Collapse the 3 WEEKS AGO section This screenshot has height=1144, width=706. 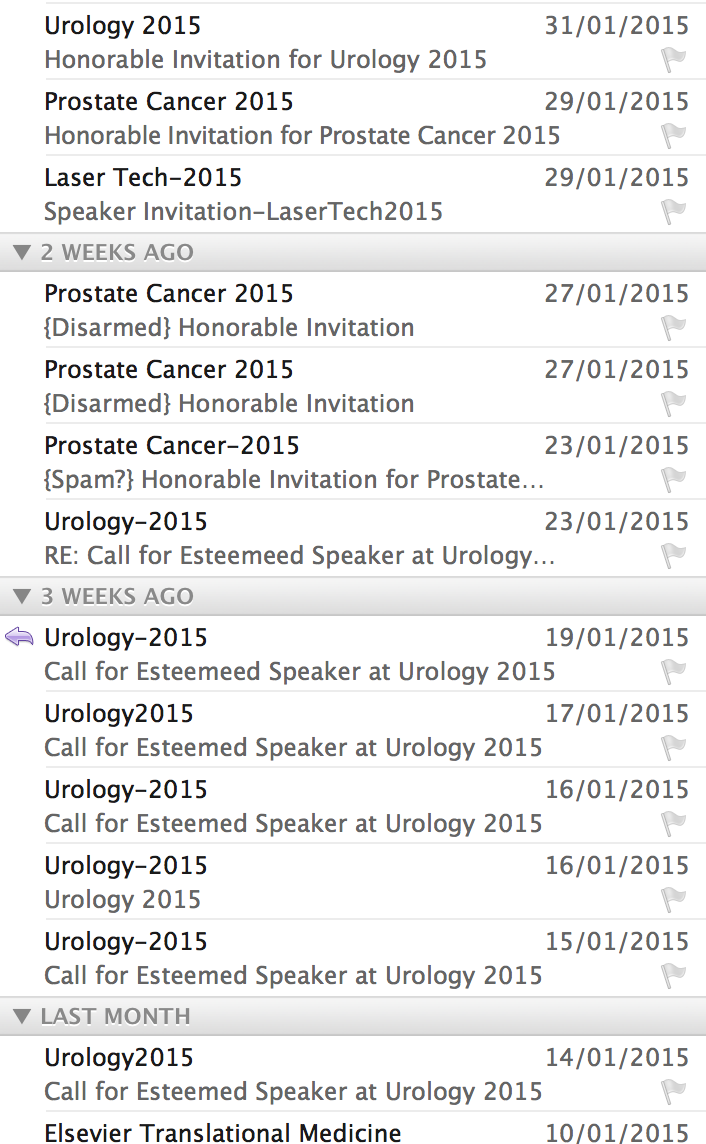(x=22, y=597)
